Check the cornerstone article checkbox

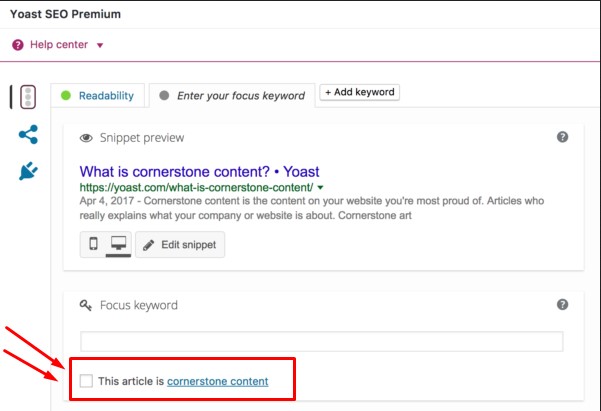(86, 380)
